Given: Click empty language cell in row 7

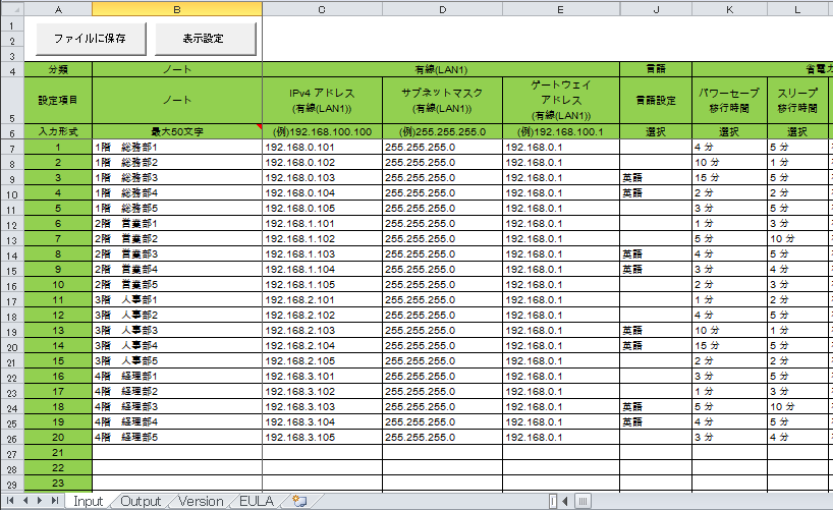Looking at the screenshot, I should [x=656, y=147].
